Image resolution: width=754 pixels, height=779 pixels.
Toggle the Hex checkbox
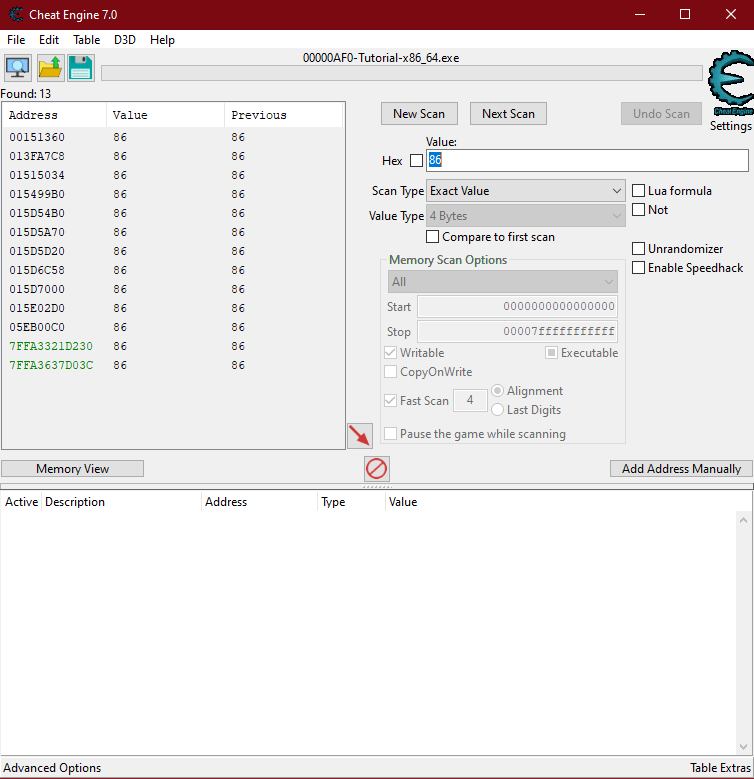coord(416,160)
